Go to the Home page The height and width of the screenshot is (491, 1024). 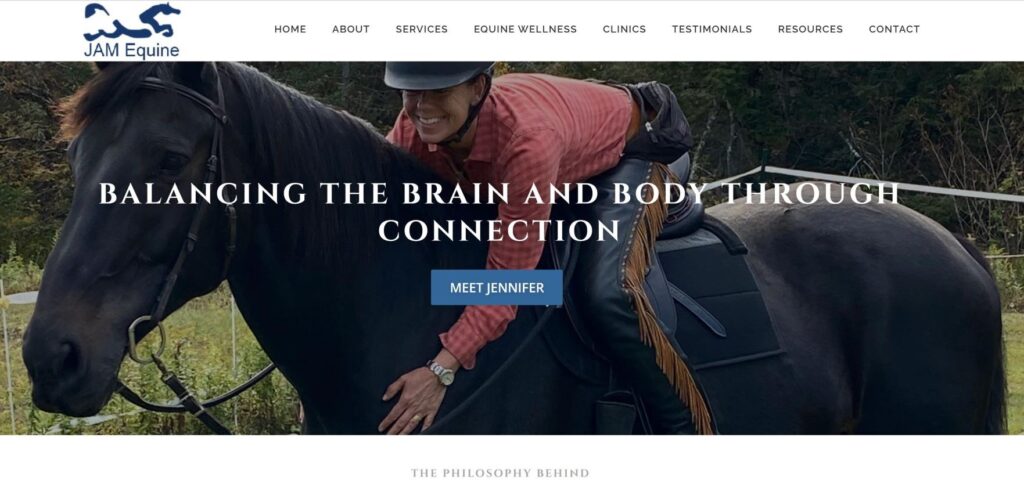pos(290,29)
